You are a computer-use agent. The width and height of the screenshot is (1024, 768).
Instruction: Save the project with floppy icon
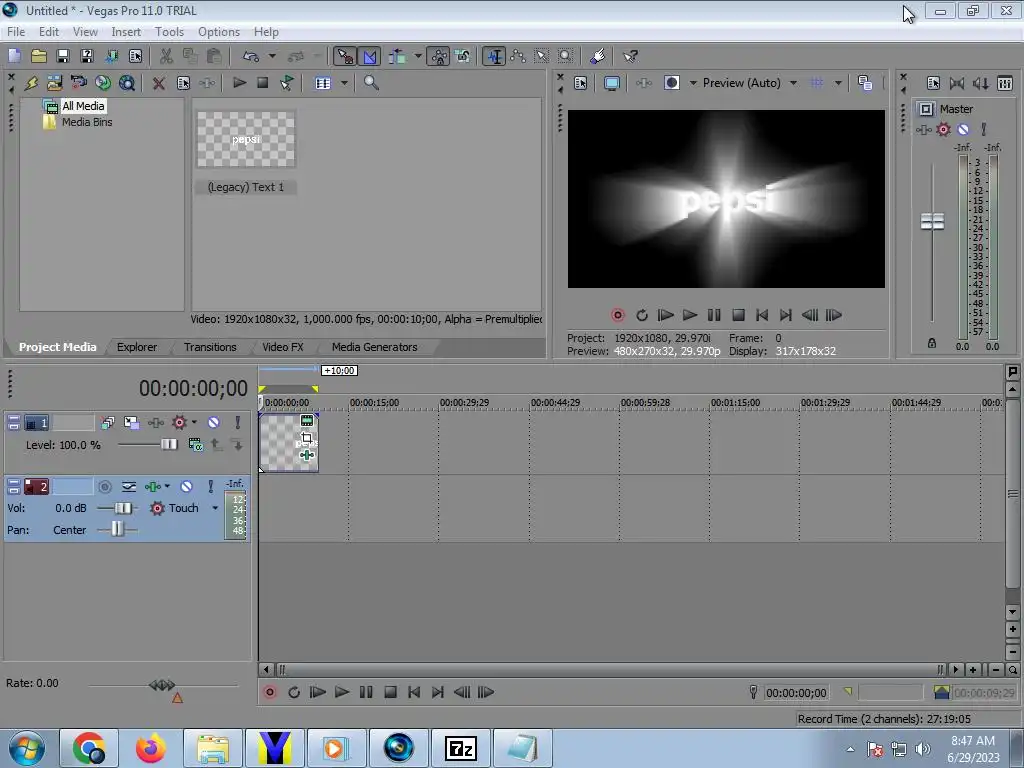(x=63, y=56)
